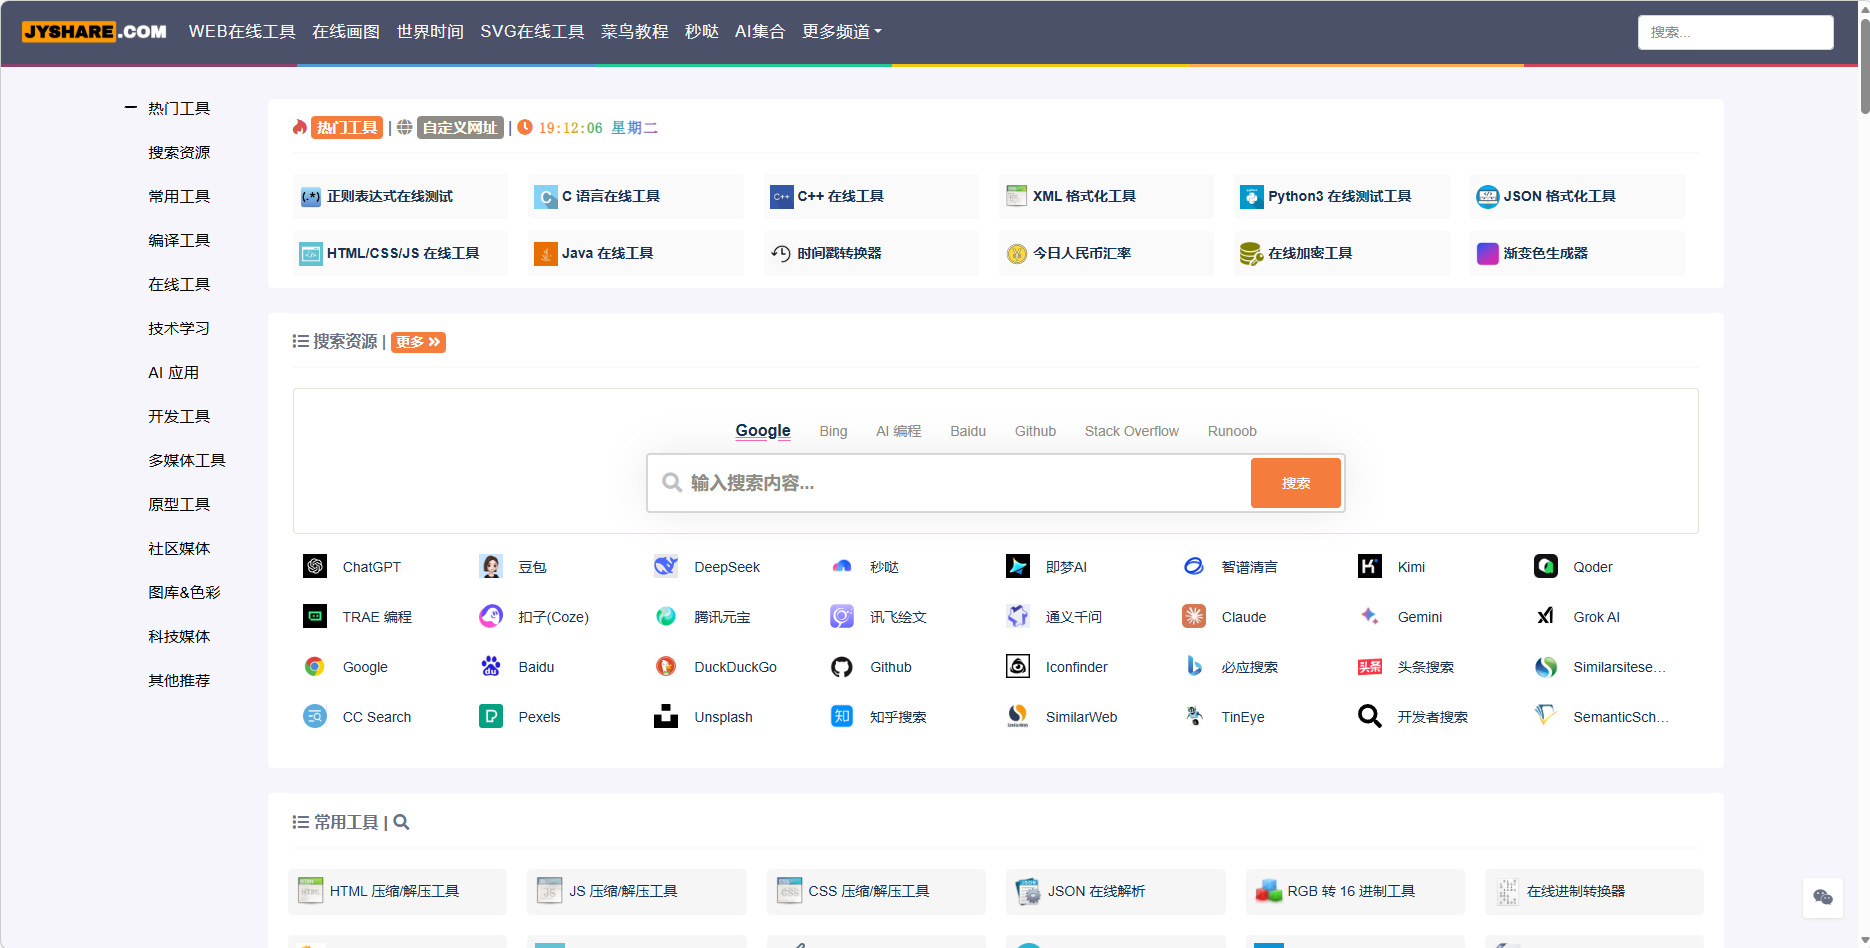
Task: Click inside the search input field
Action: (x=950, y=482)
